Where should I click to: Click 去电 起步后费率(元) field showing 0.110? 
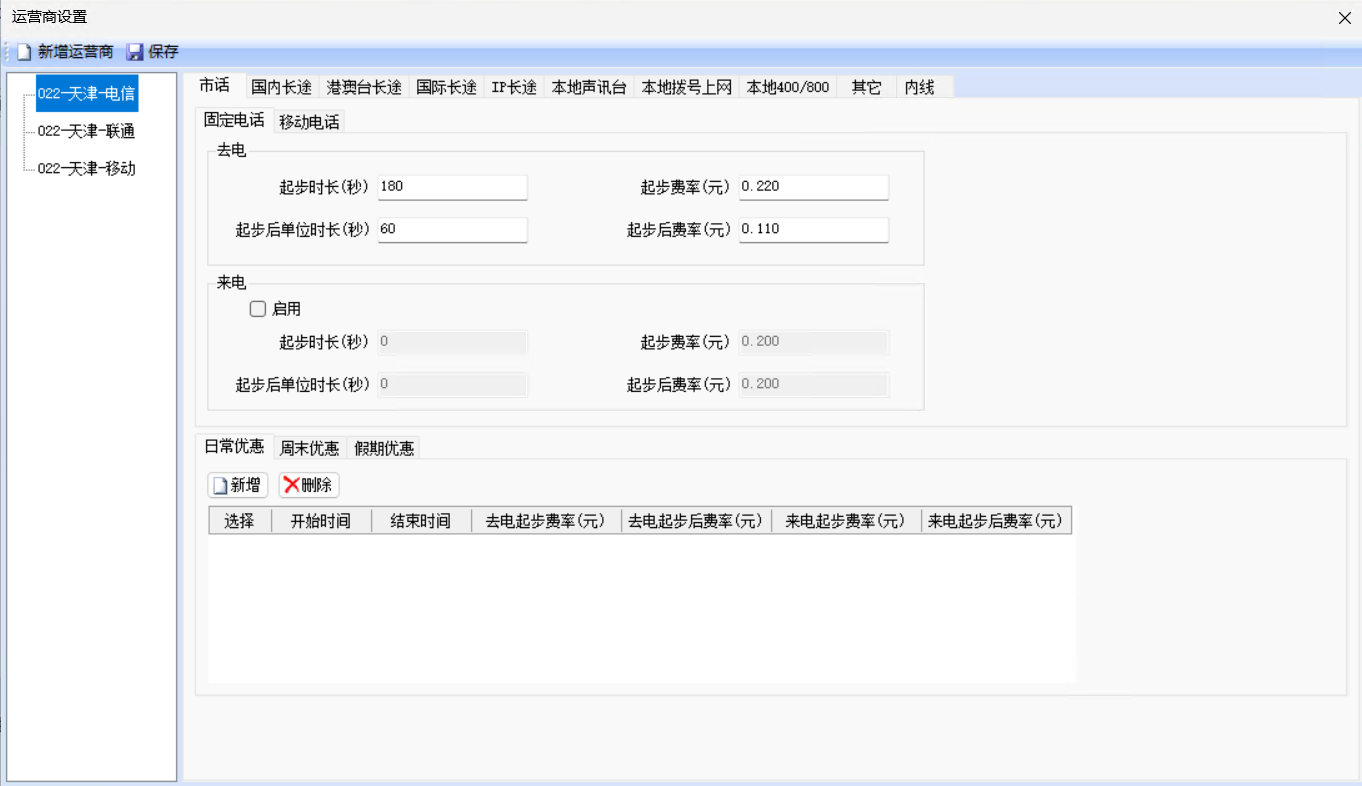pos(814,229)
